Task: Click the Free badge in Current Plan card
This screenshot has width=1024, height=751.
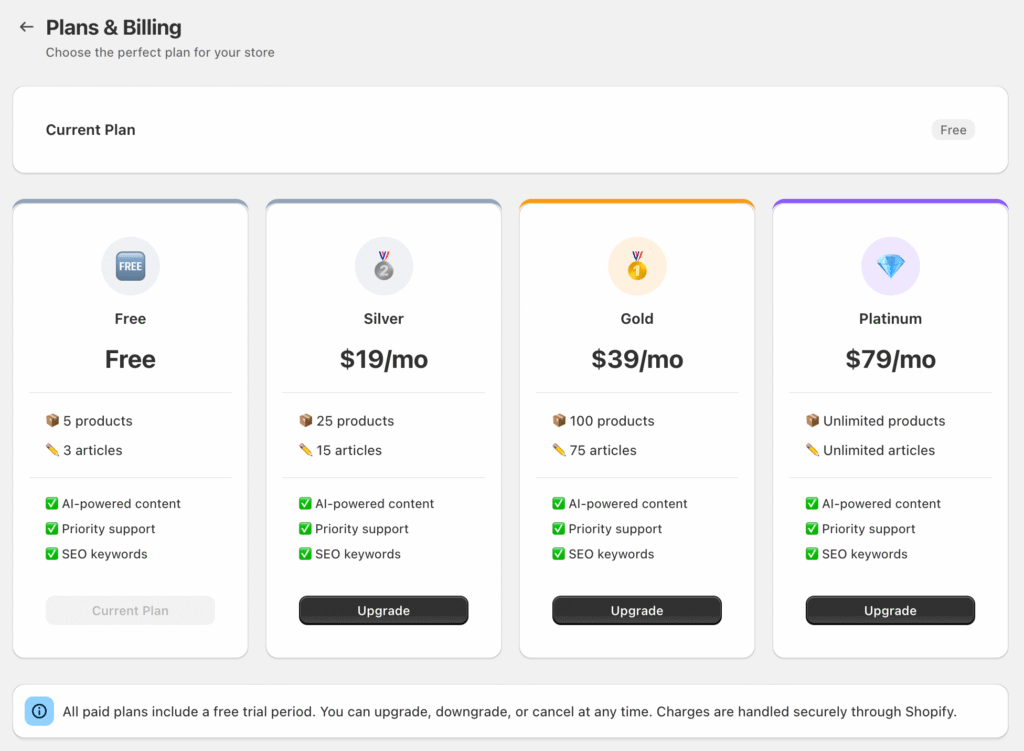Action: (953, 130)
